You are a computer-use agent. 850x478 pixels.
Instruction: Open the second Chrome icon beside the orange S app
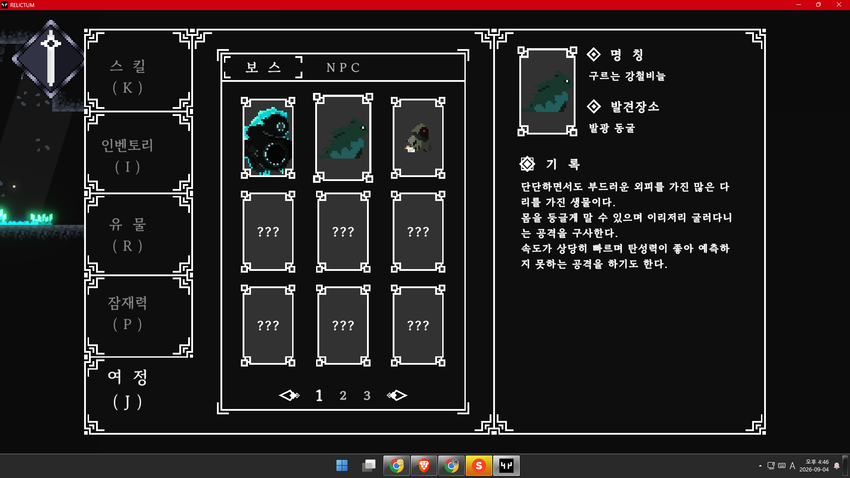[451, 466]
